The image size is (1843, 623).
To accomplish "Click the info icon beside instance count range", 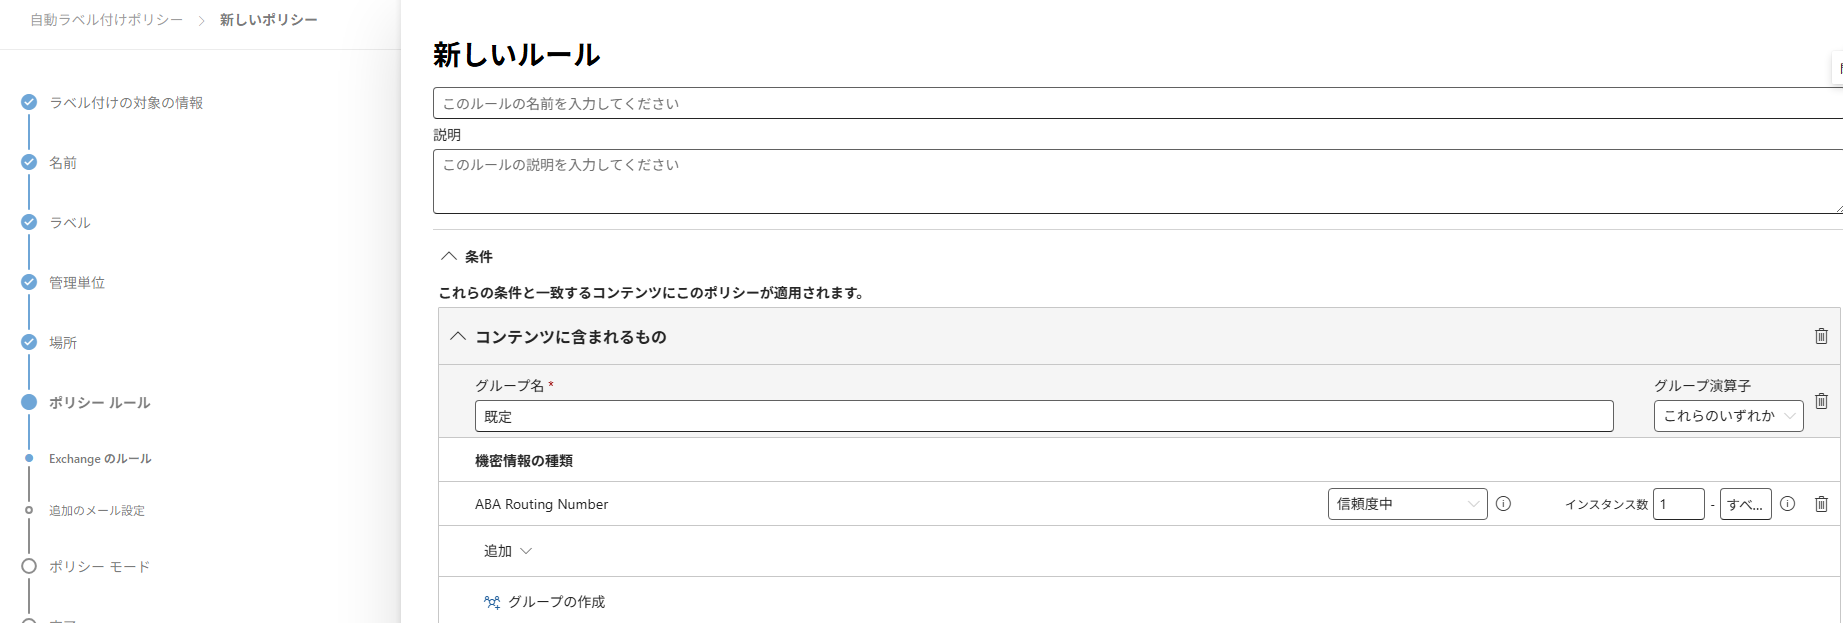I will tap(1788, 504).
